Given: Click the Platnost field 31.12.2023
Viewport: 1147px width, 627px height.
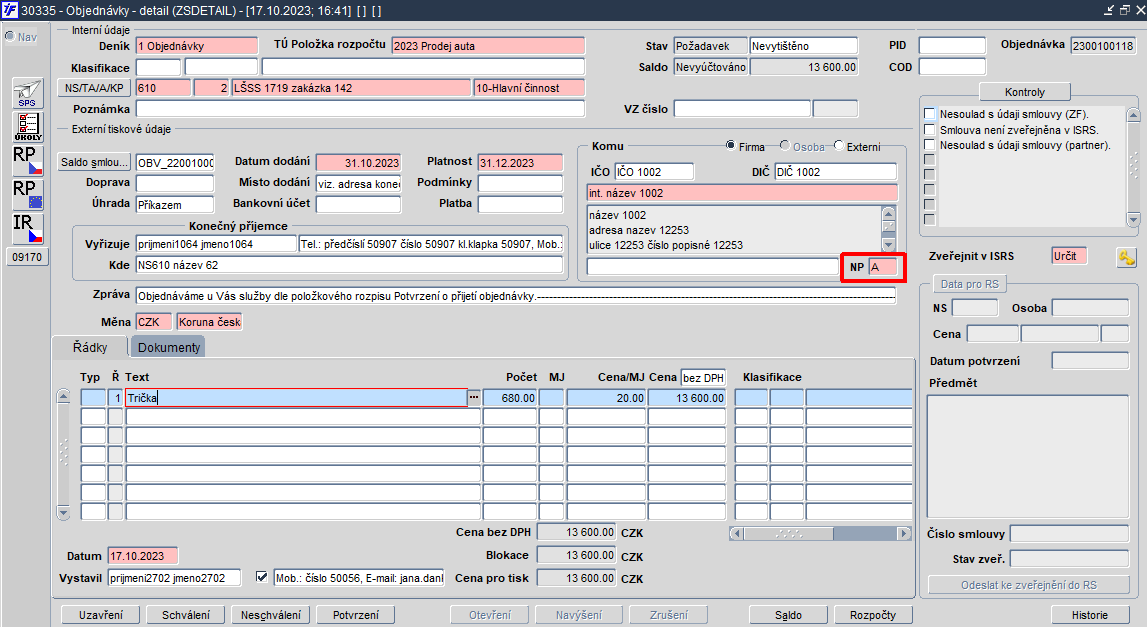Looking at the screenshot, I should 521,162.
